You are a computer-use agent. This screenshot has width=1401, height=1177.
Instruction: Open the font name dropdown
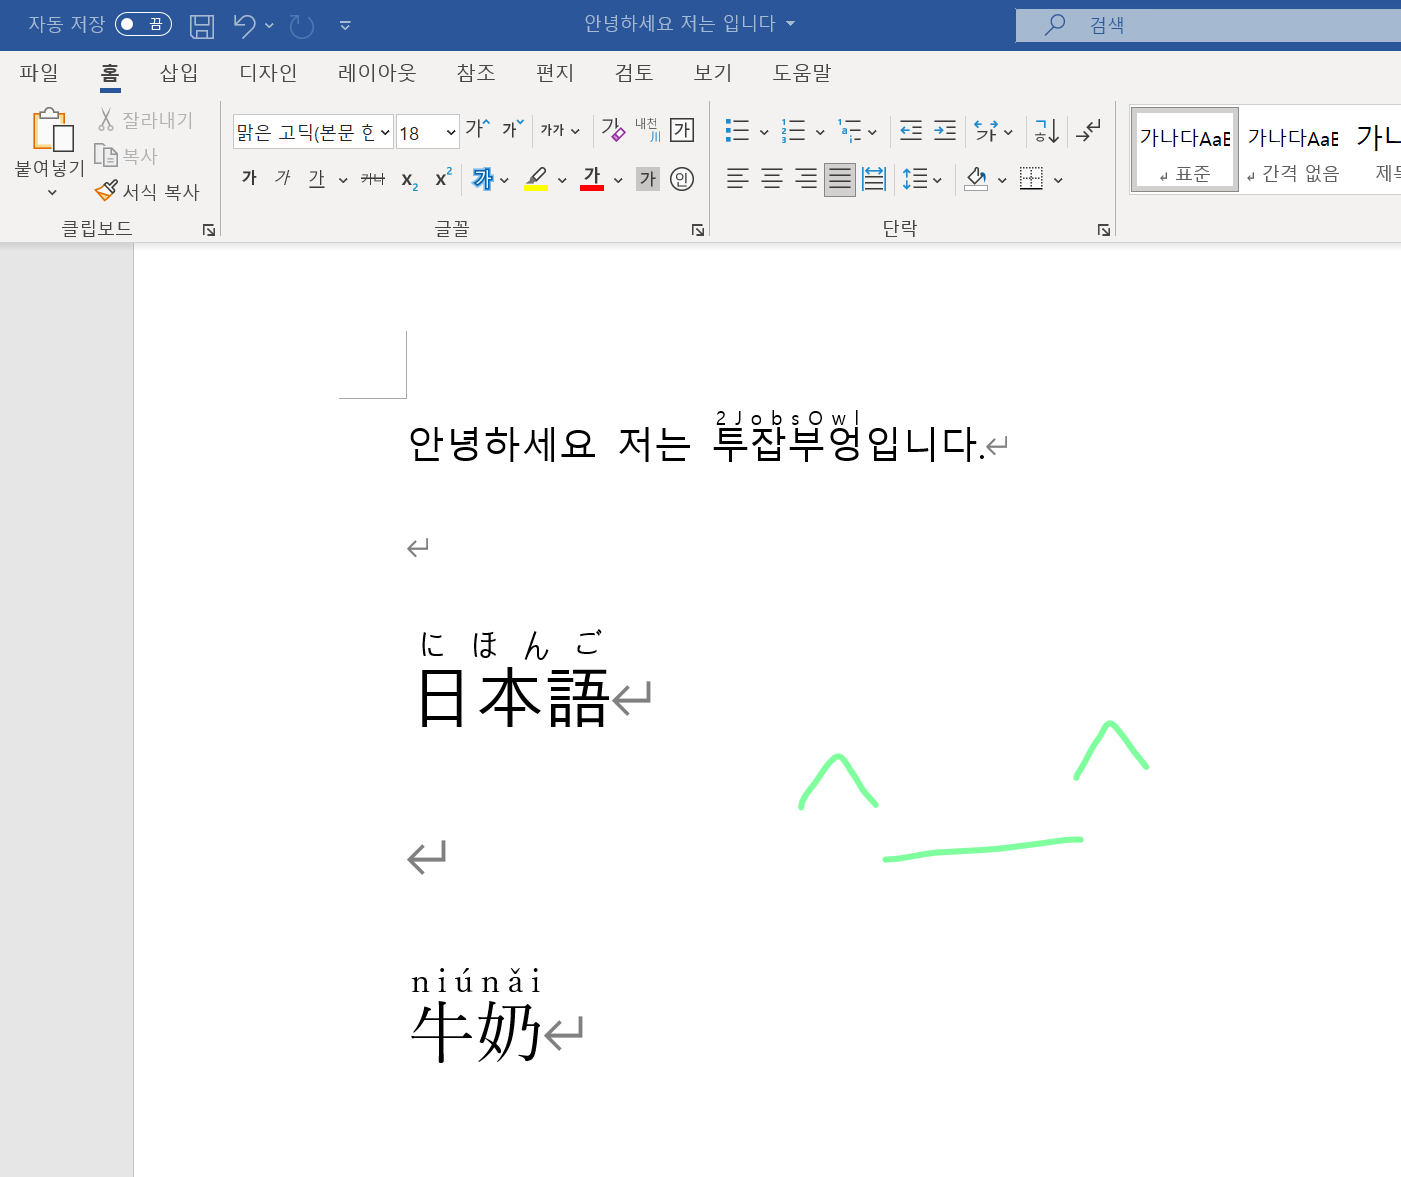pyautogui.click(x=385, y=132)
